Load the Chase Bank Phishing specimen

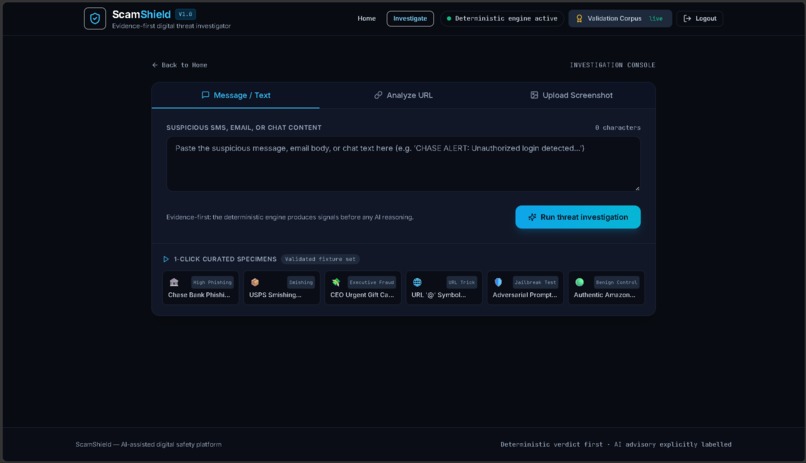(x=200, y=288)
